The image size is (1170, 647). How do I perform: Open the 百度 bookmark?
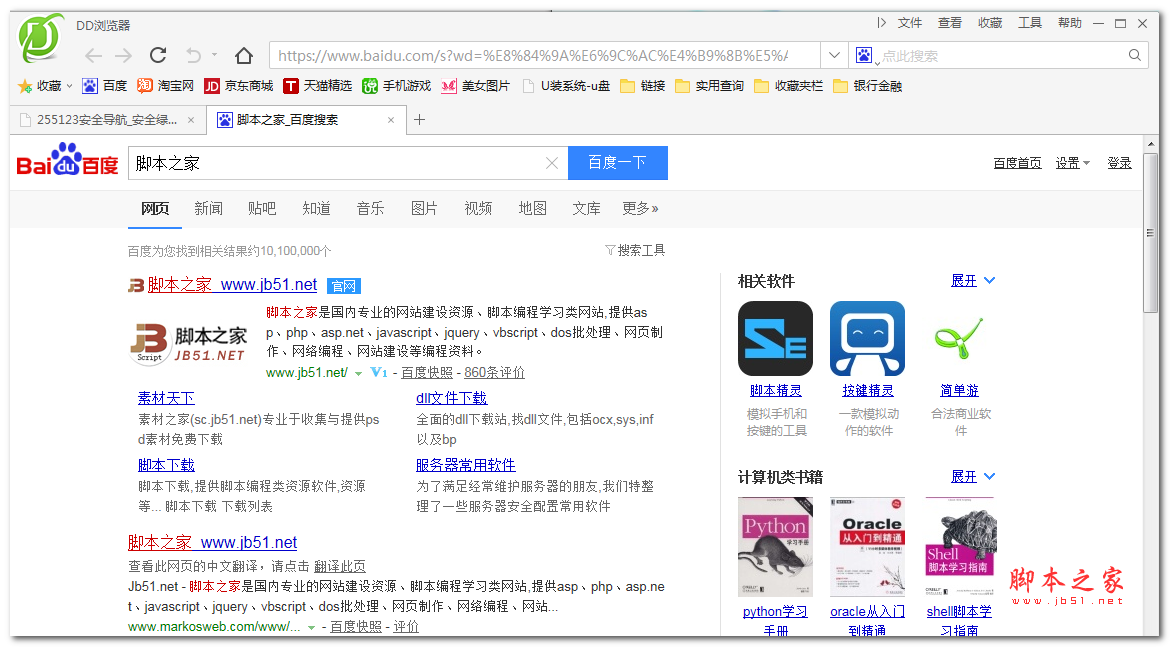(x=104, y=86)
